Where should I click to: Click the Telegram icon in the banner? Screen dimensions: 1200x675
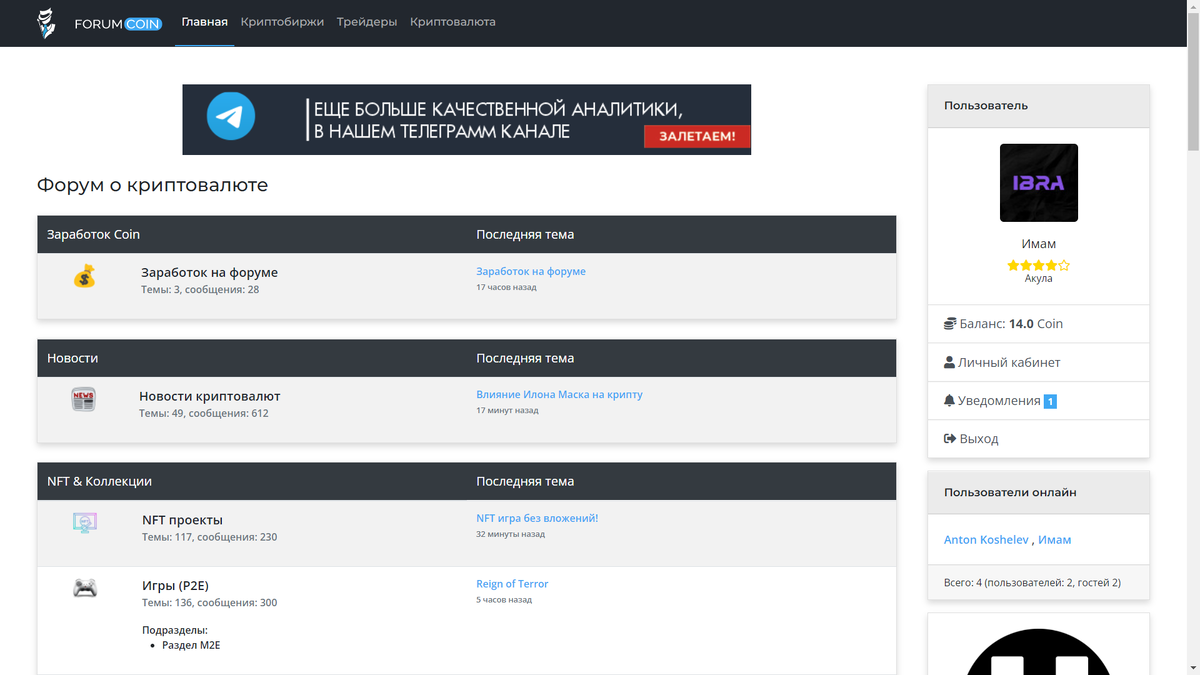pos(231,116)
